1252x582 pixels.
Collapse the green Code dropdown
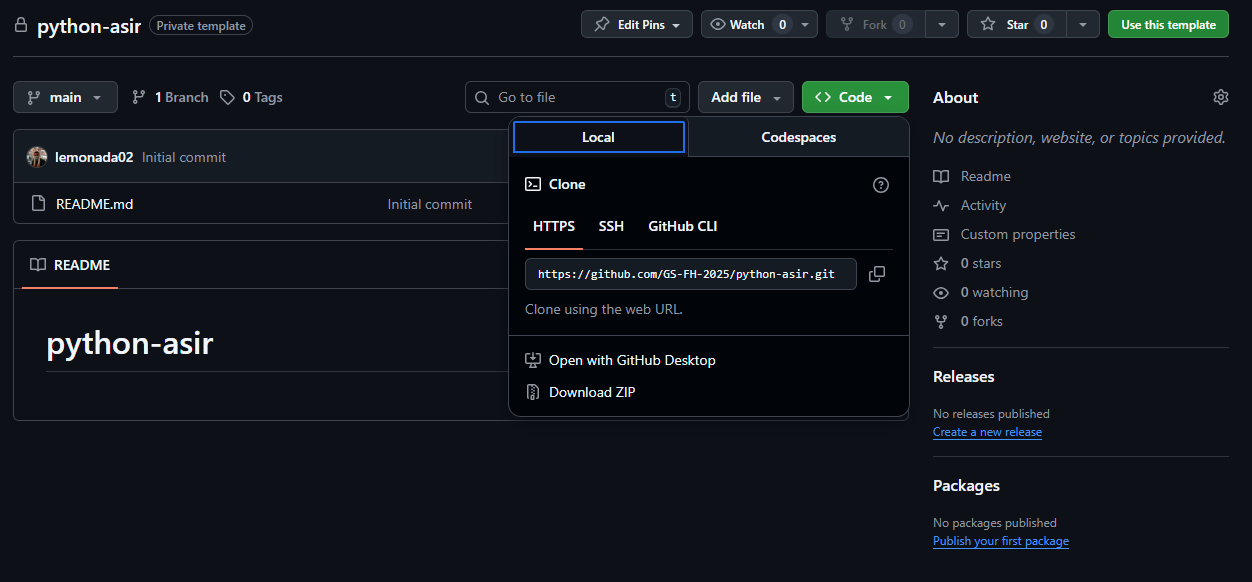point(855,97)
